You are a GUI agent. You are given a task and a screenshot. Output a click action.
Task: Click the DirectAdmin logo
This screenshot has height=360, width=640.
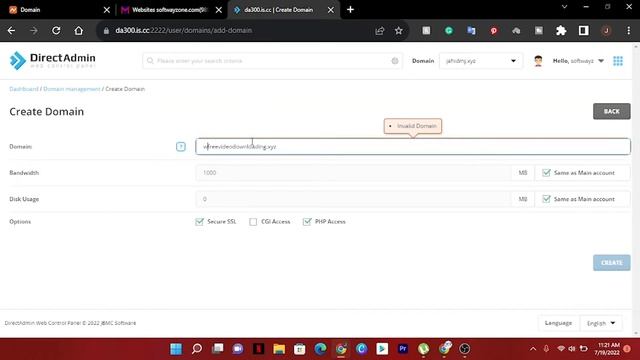click(x=53, y=60)
